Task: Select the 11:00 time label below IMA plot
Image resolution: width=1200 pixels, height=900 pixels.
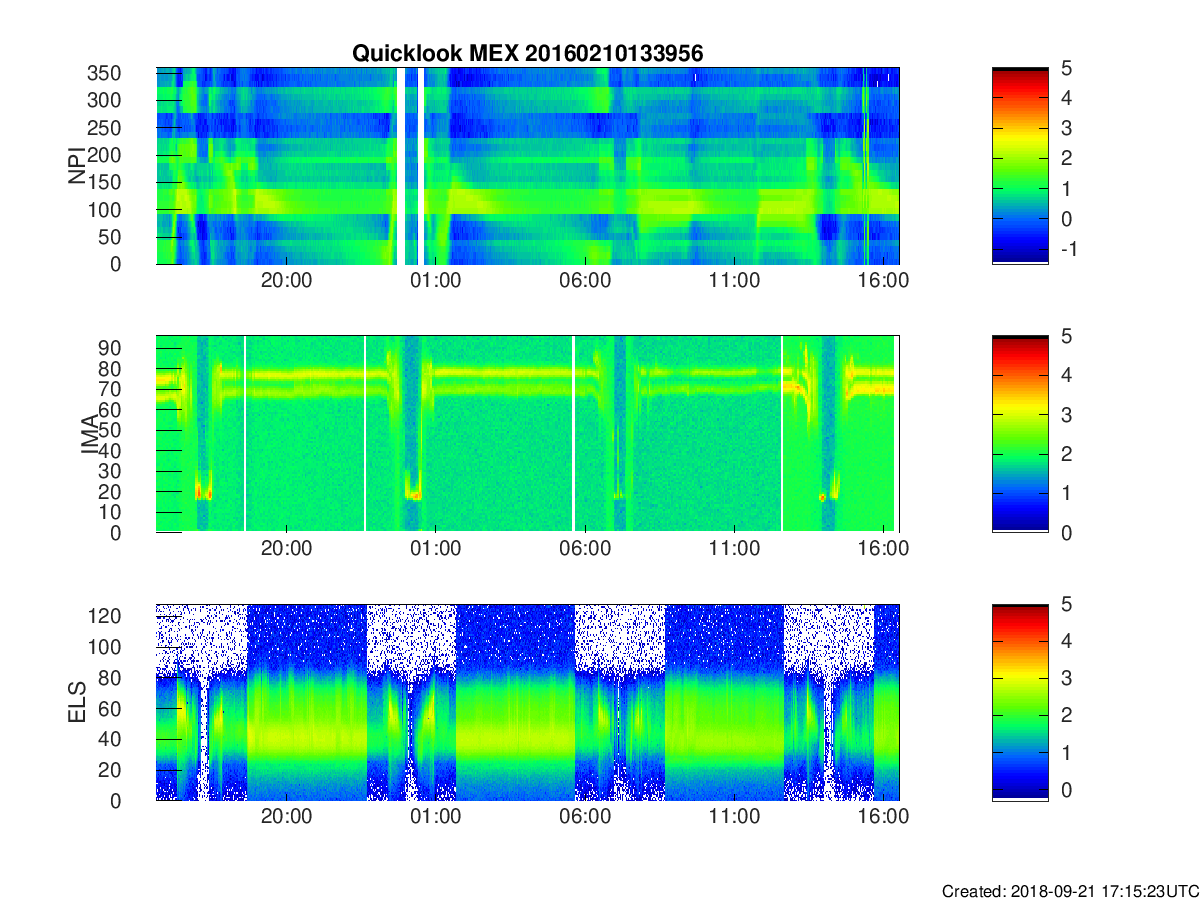Action: (734, 551)
